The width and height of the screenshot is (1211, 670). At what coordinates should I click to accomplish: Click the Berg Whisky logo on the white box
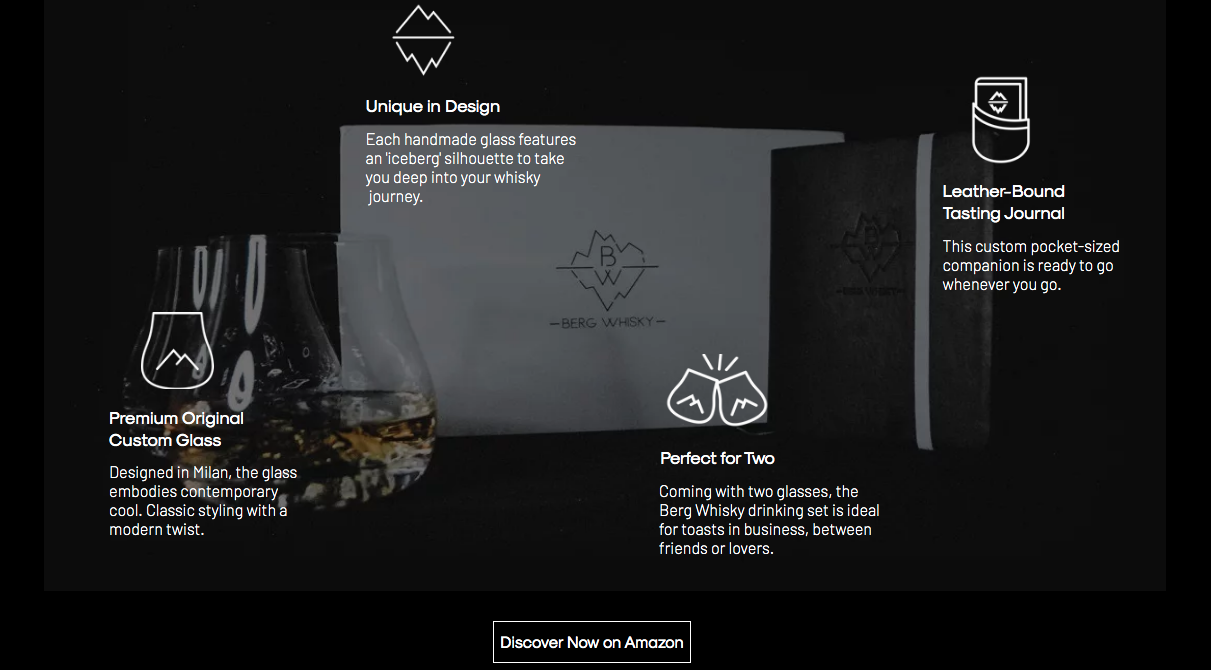click(608, 270)
